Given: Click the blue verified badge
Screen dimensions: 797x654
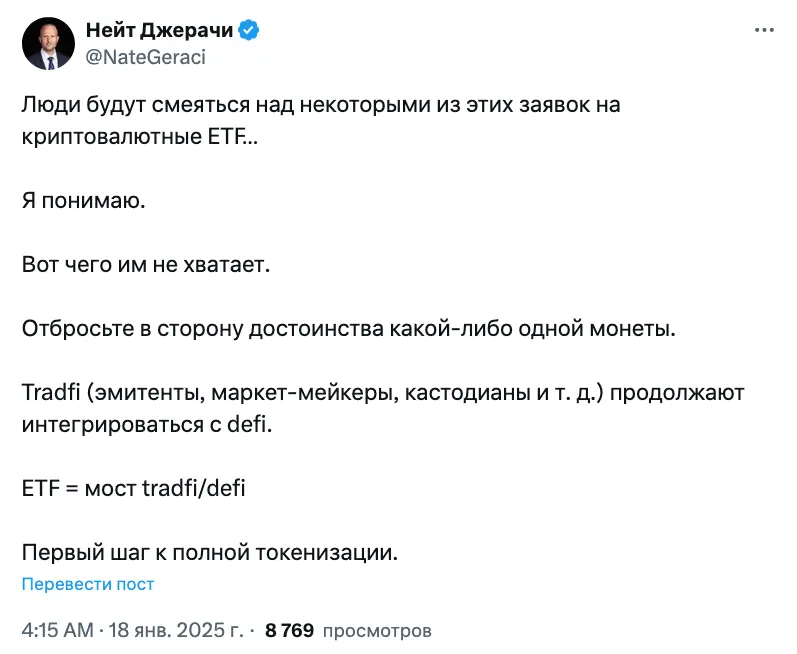Looking at the screenshot, I should (249, 30).
